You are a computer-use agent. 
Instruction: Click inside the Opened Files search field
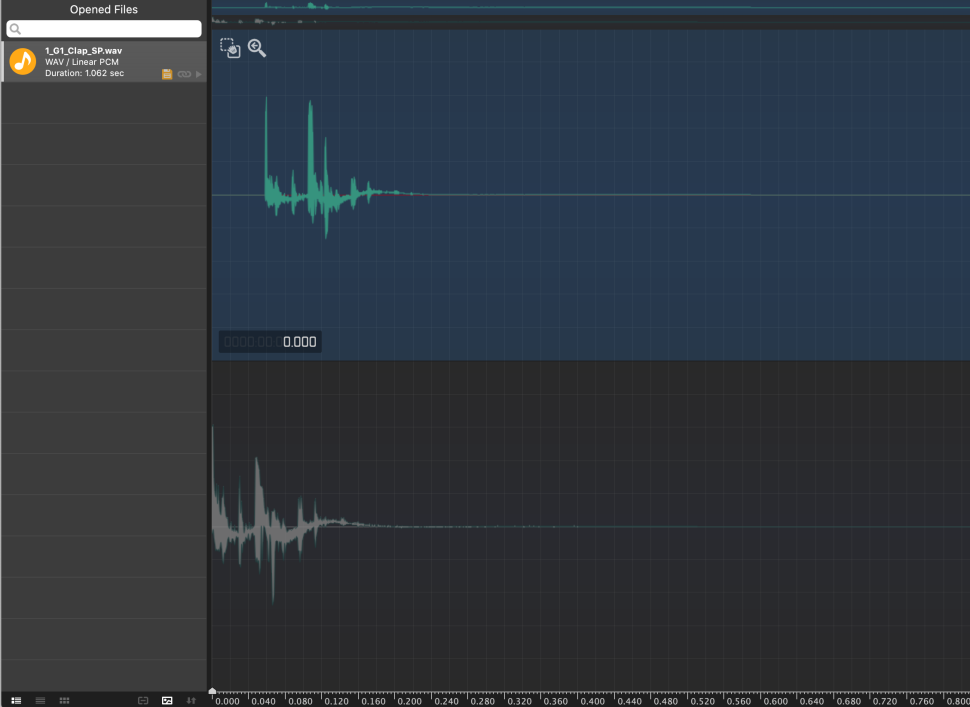point(104,29)
